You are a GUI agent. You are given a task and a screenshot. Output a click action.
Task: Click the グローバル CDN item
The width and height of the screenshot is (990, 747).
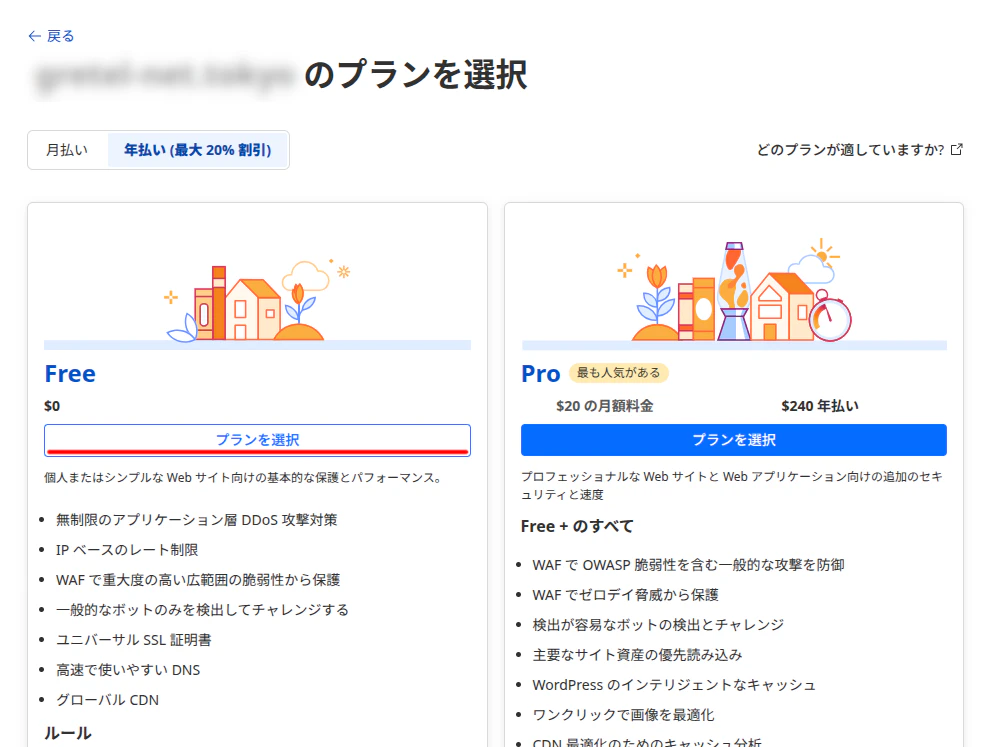[x=107, y=700]
